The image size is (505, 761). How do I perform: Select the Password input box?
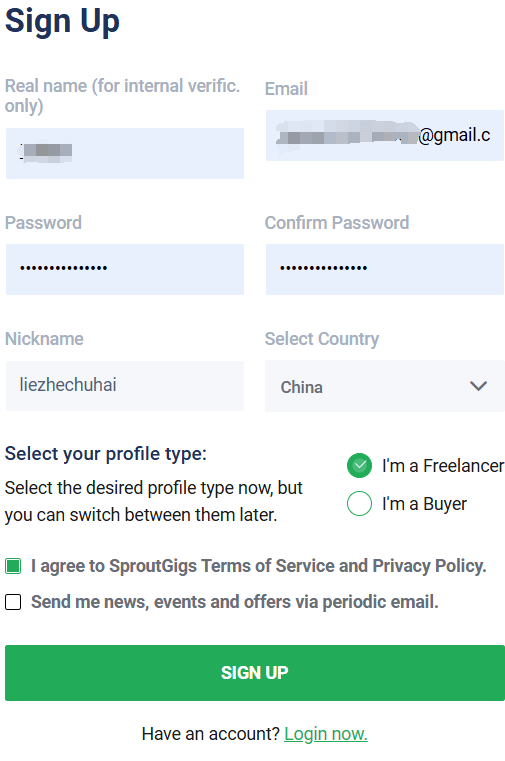(x=125, y=269)
